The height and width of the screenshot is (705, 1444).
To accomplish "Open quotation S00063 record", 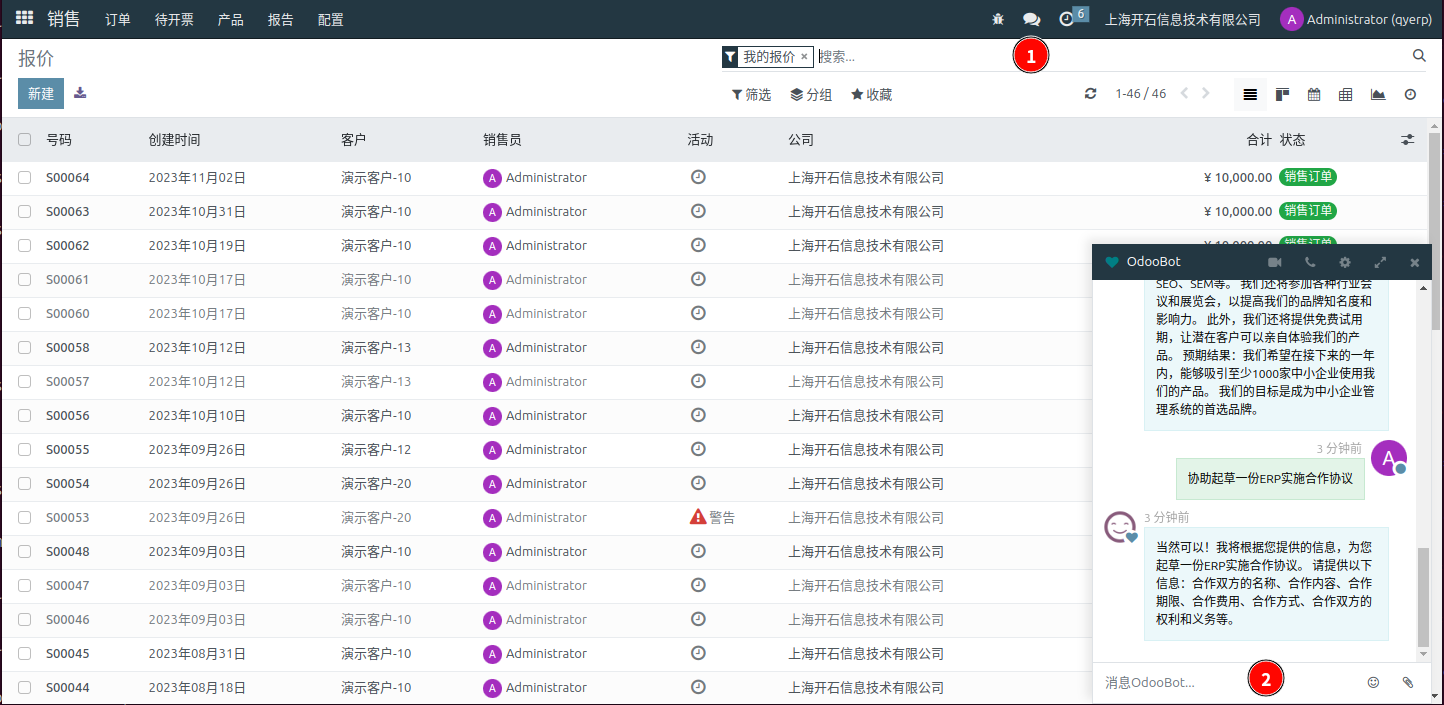I will pyautogui.click(x=68, y=212).
